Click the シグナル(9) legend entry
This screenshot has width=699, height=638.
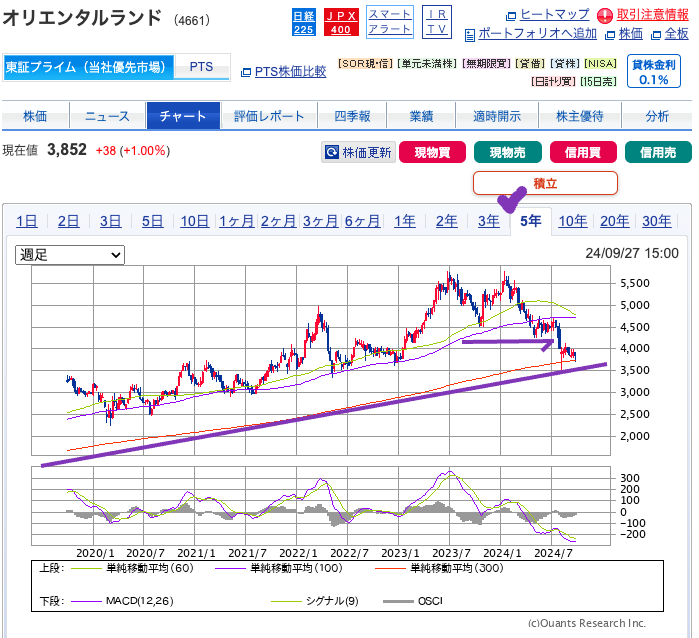click(x=315, y=601)
